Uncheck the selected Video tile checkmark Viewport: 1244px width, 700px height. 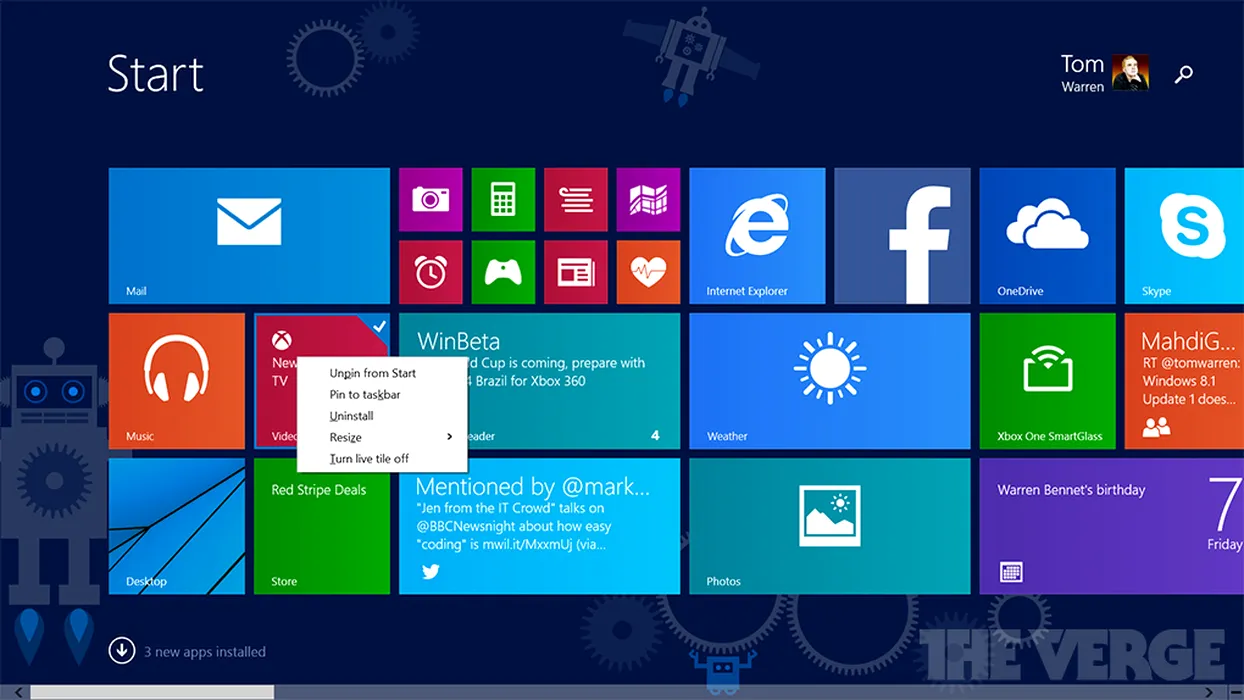(378, 326)
